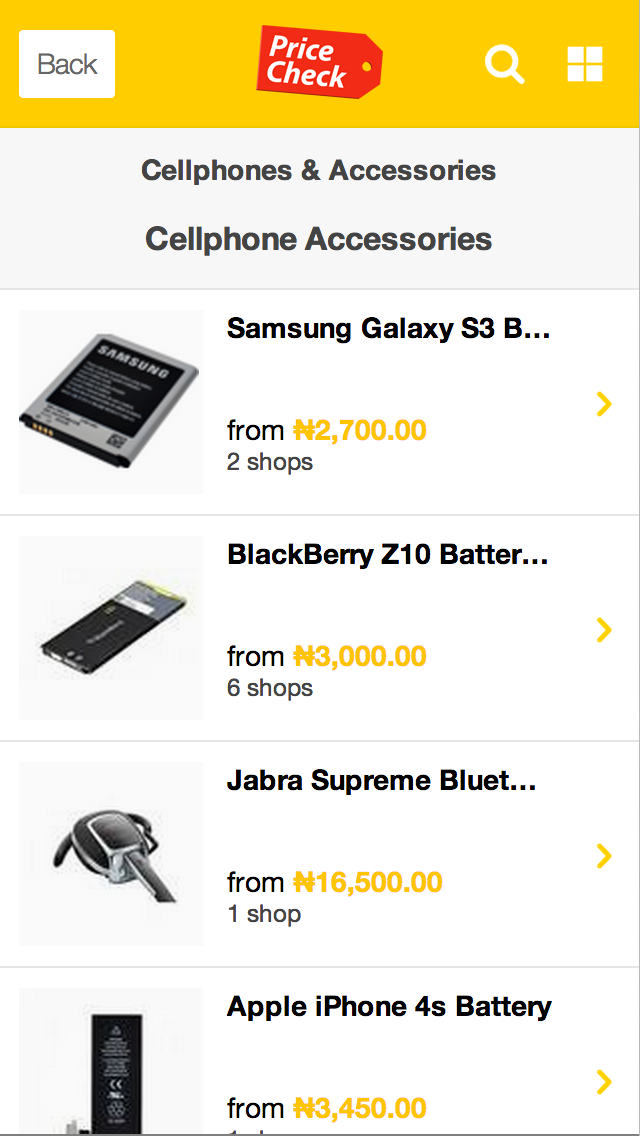View Samsung battery product thumbnail
This screenshot has width=640, height=1136.
tap(111, 402)
